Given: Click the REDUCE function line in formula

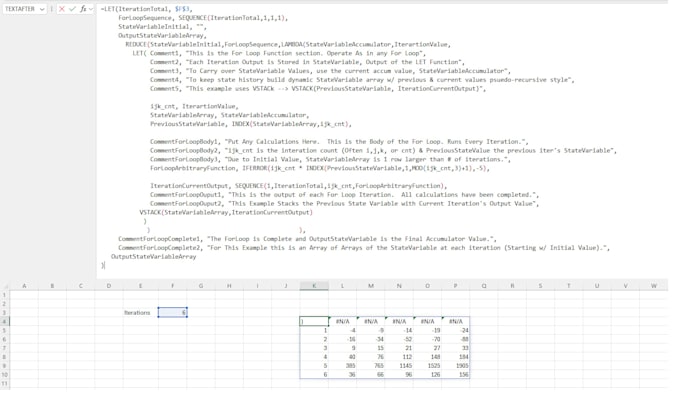Looking at the screenshot, I should (x=288, y=44).
